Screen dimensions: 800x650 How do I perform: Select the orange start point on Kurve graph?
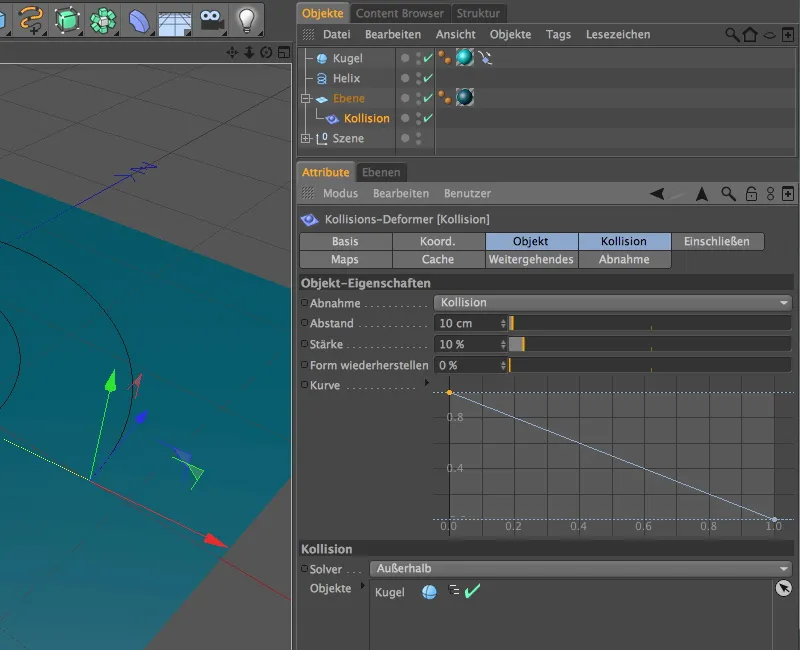449,392
